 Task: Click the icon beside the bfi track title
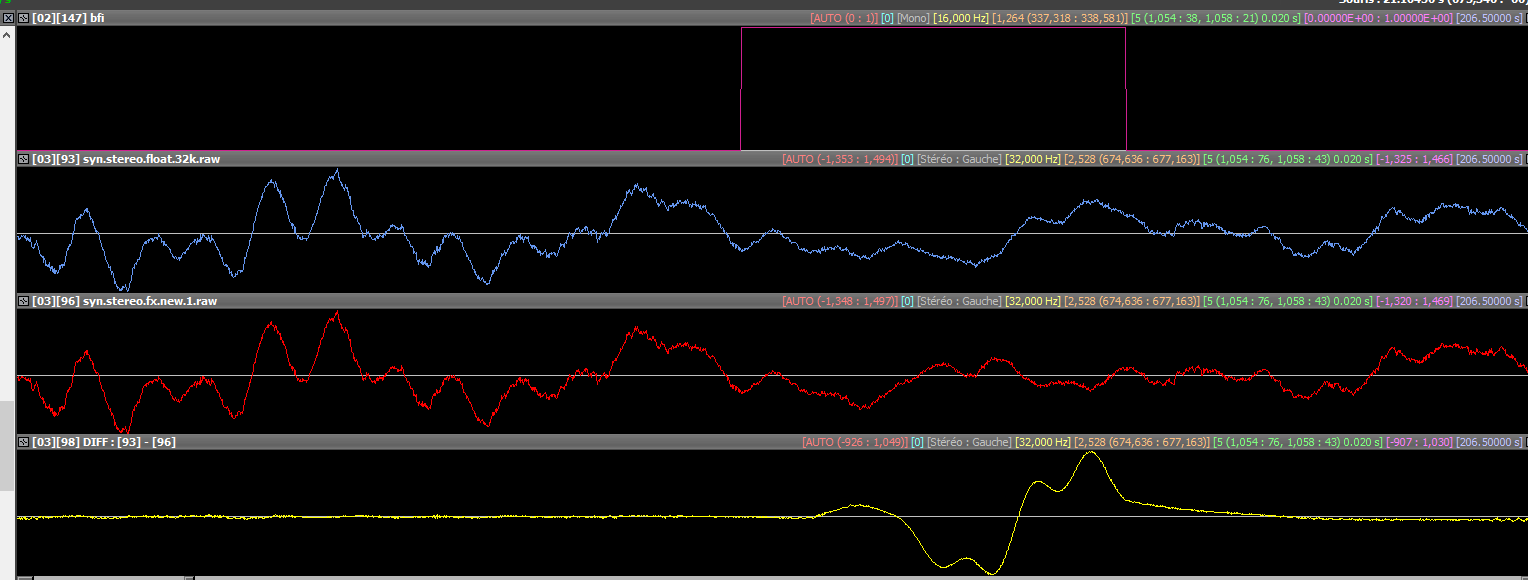pyautogui.click(x=24, y=18)
